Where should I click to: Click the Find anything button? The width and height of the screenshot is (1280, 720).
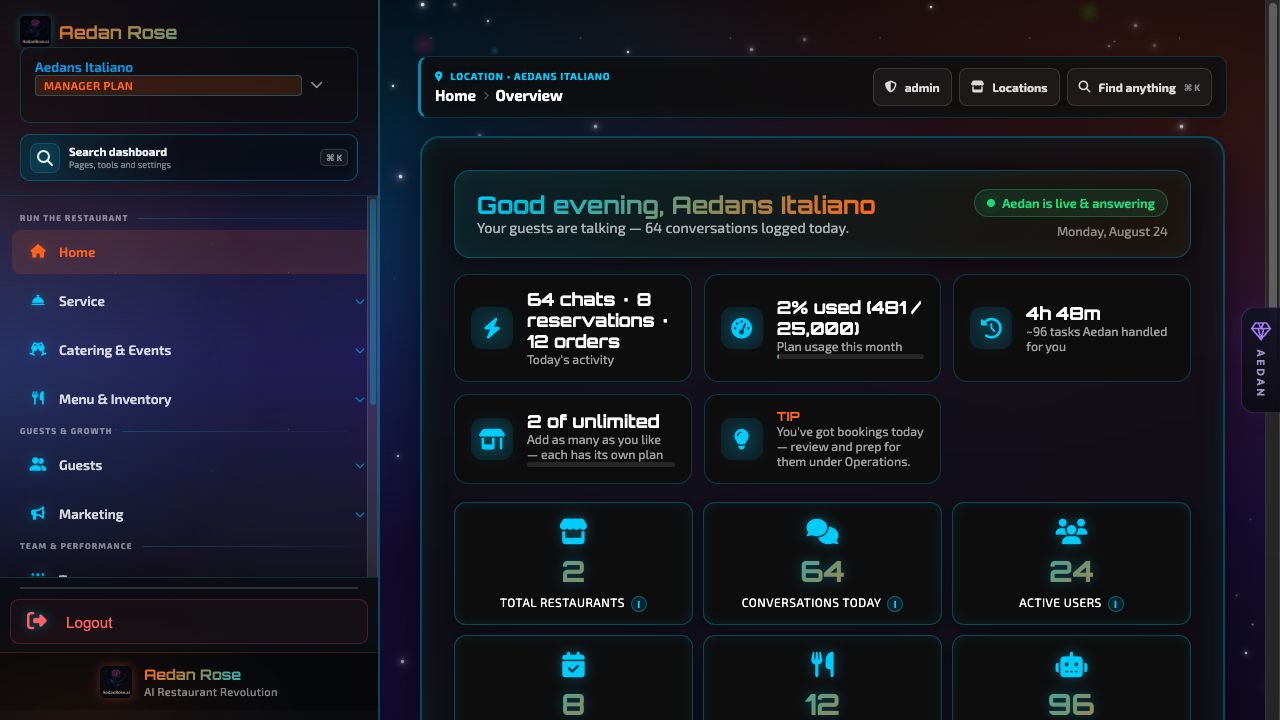(1139, 87)
